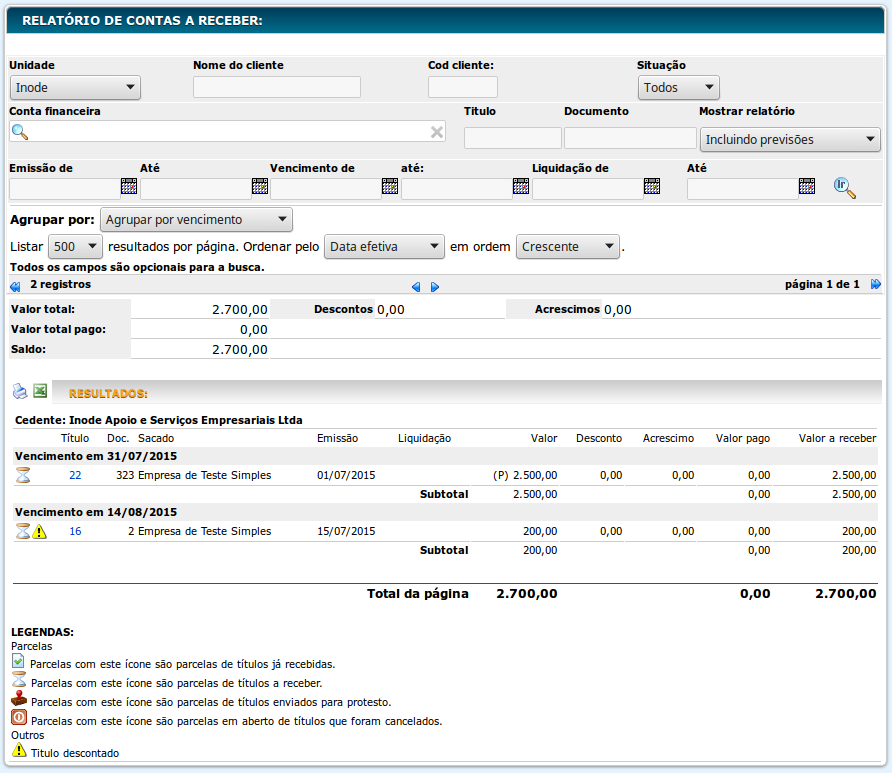Open calendar for Vencimento de field
892x773 pixels.
coord(390,186)
